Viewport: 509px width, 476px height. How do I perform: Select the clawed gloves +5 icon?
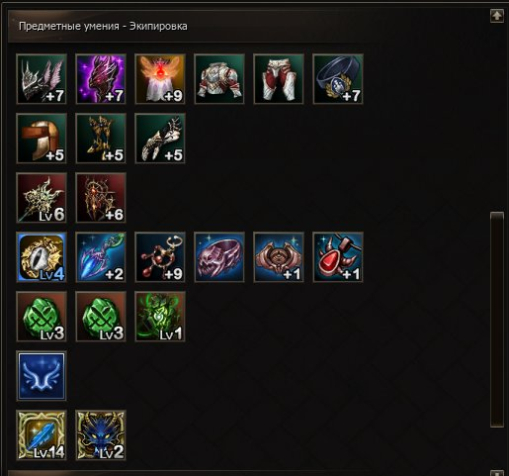pos(160,138)
